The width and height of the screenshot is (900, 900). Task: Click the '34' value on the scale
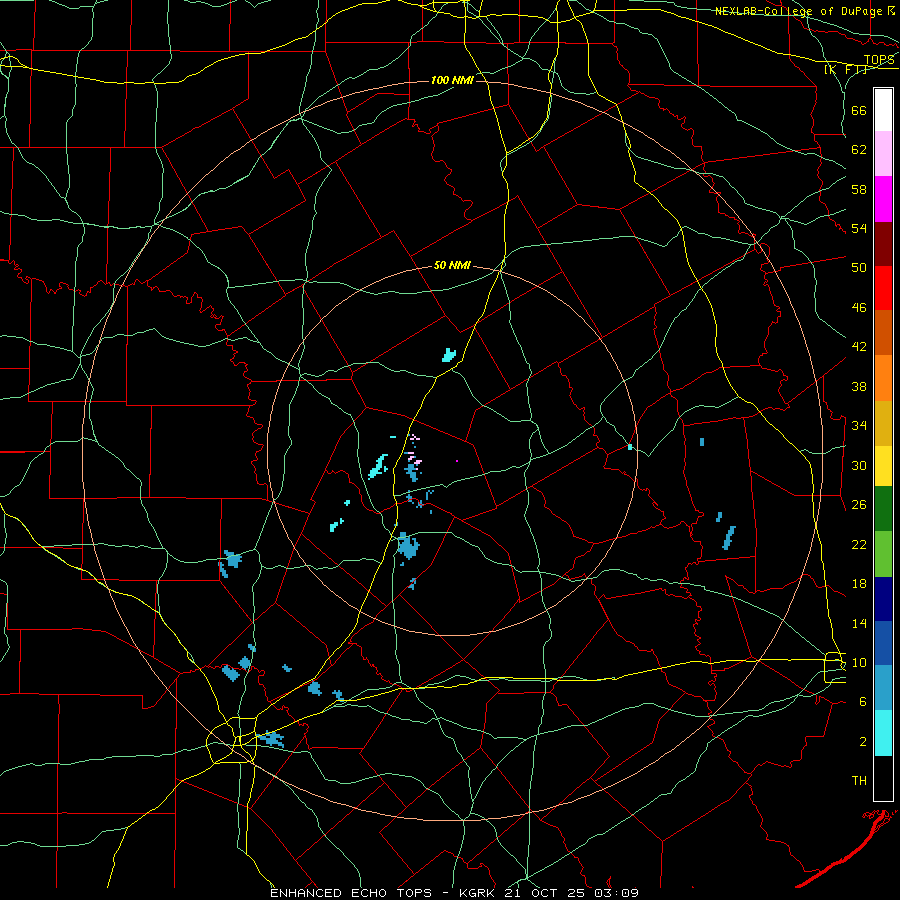coord(859,426)
